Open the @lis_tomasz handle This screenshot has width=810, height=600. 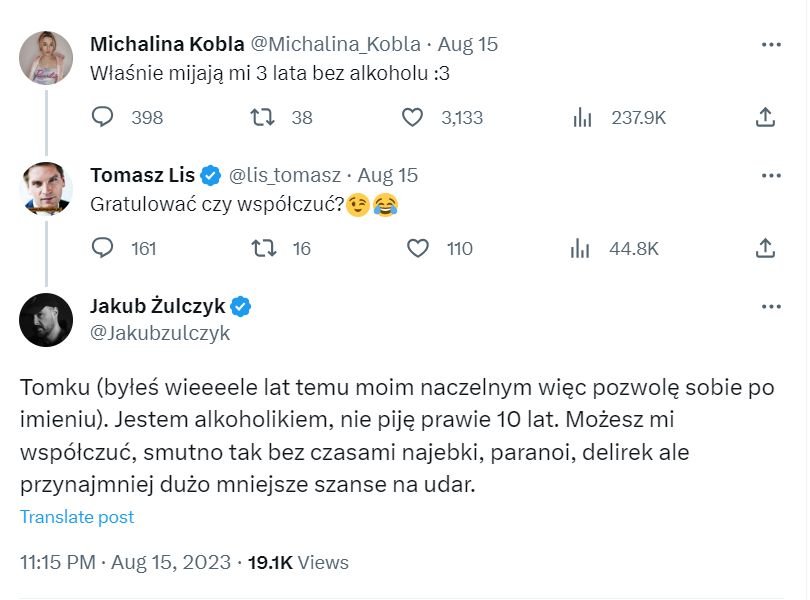point(285,175)
